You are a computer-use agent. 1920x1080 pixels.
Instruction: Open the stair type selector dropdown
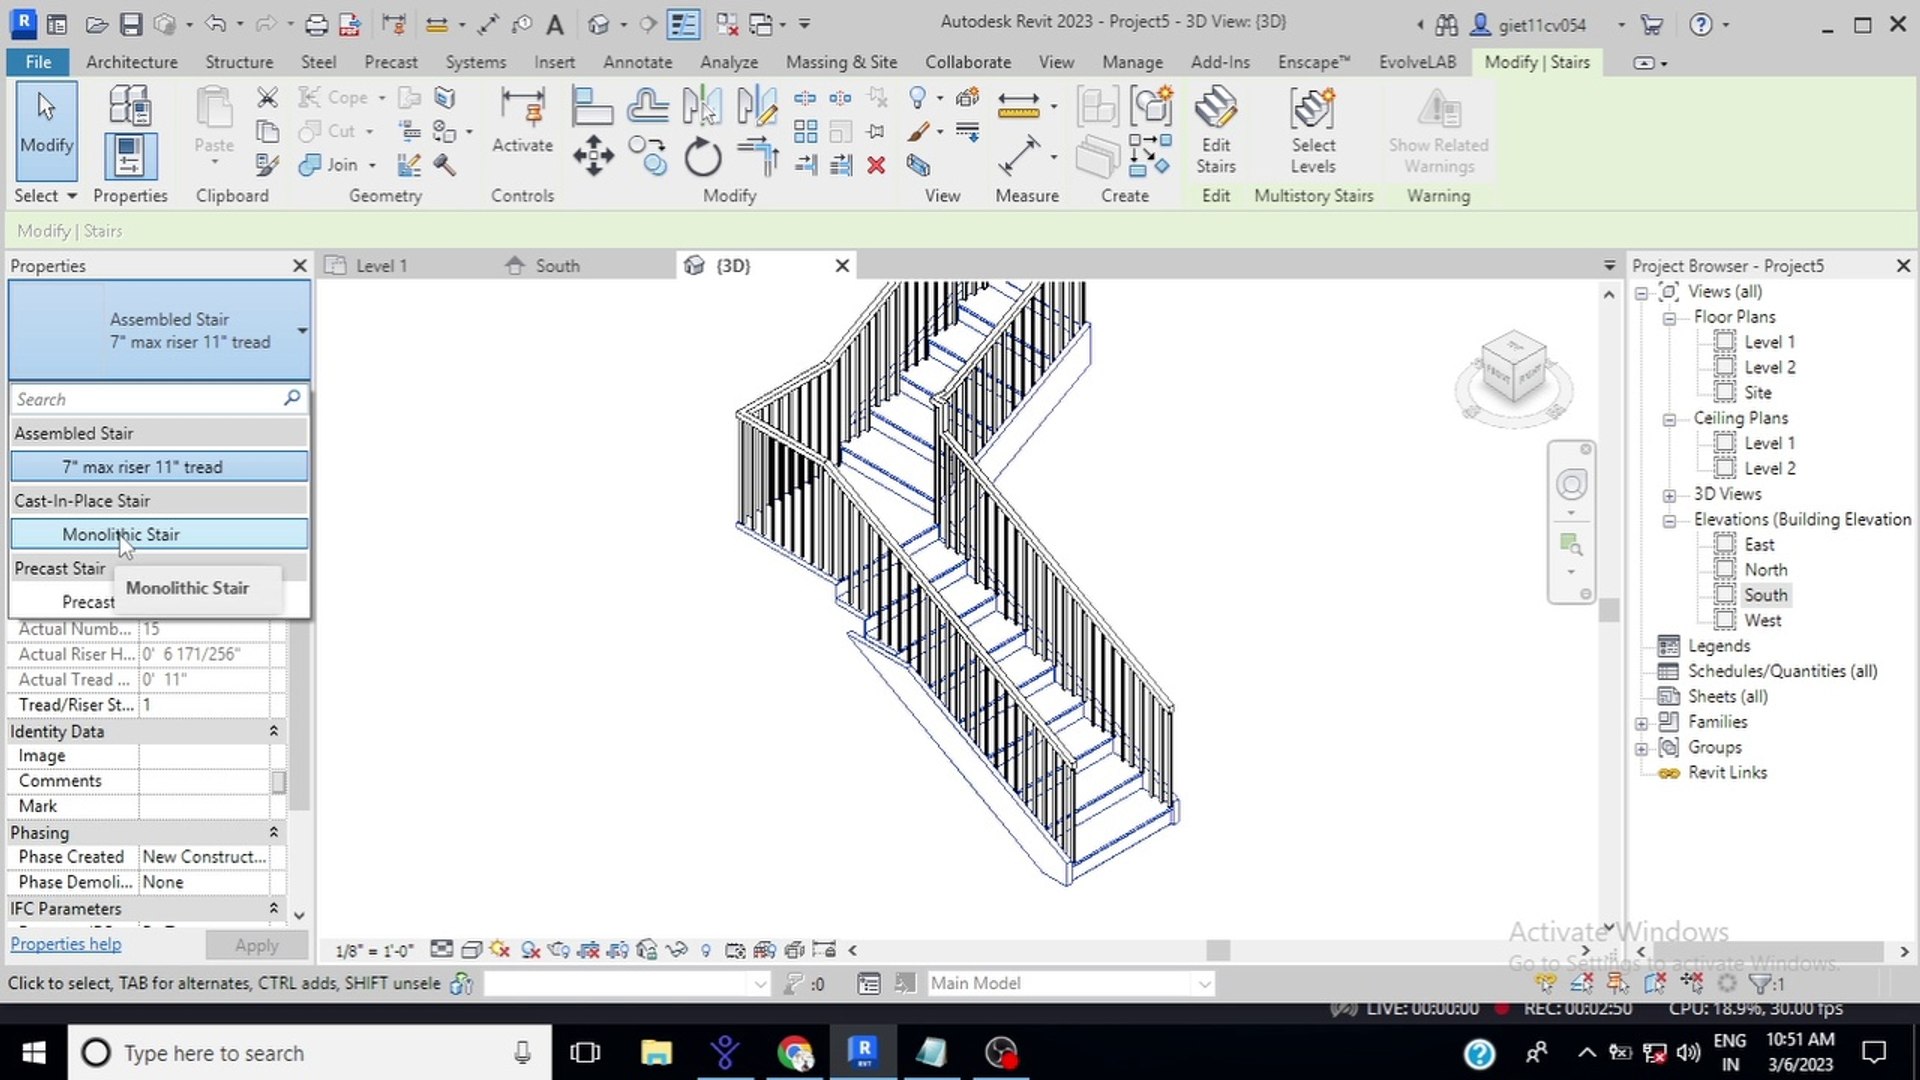tap(301, 330)
